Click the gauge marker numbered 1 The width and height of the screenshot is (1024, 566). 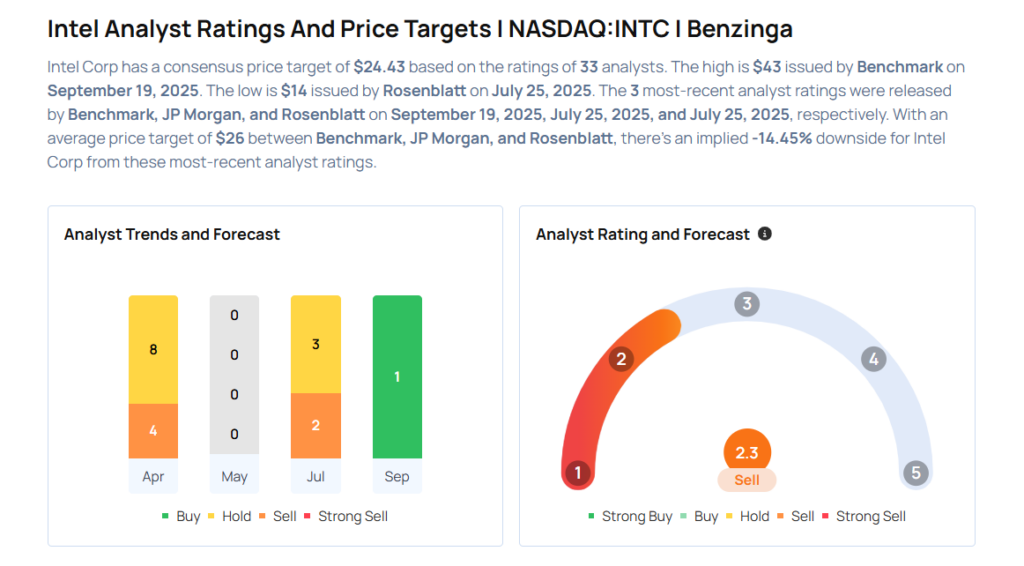(577, 473)
